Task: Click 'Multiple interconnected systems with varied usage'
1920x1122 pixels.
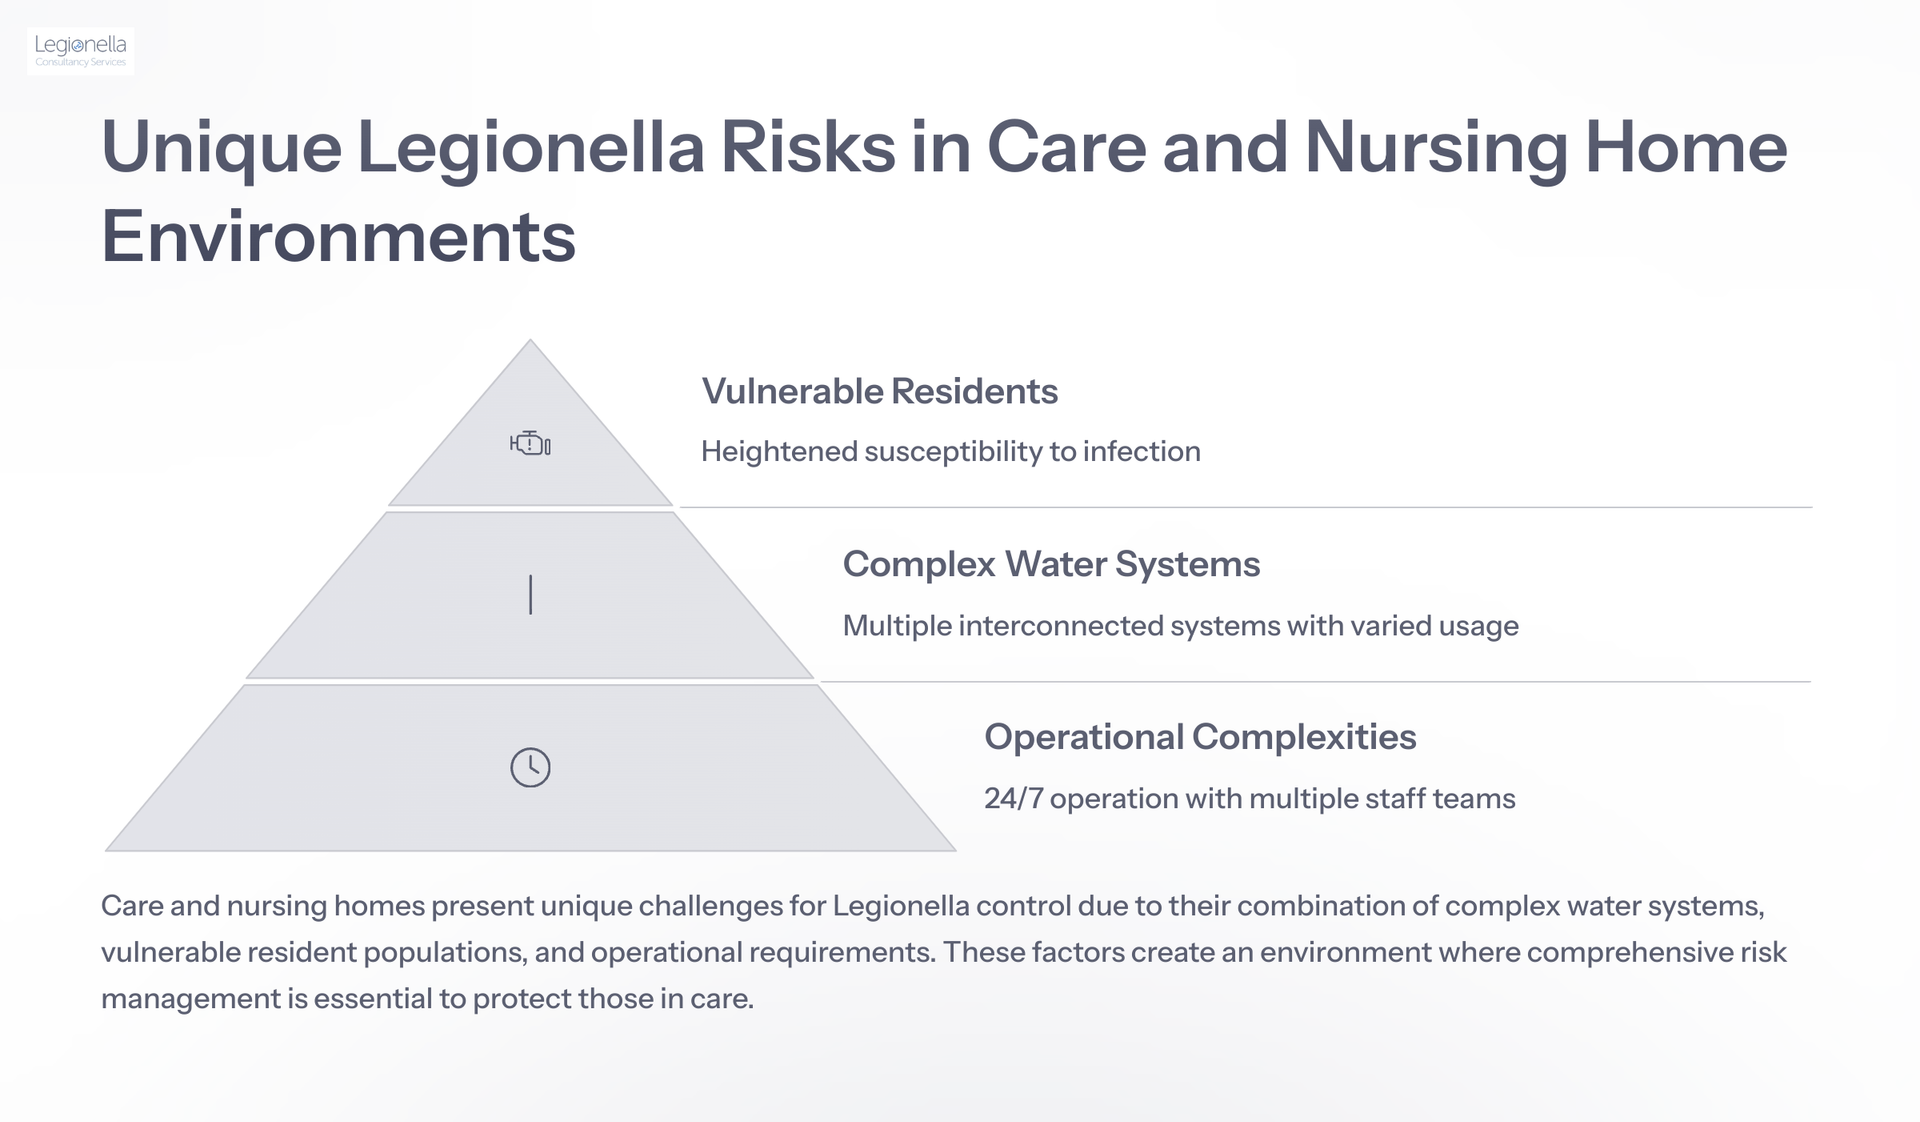Action: click(x=1180, y=626)
